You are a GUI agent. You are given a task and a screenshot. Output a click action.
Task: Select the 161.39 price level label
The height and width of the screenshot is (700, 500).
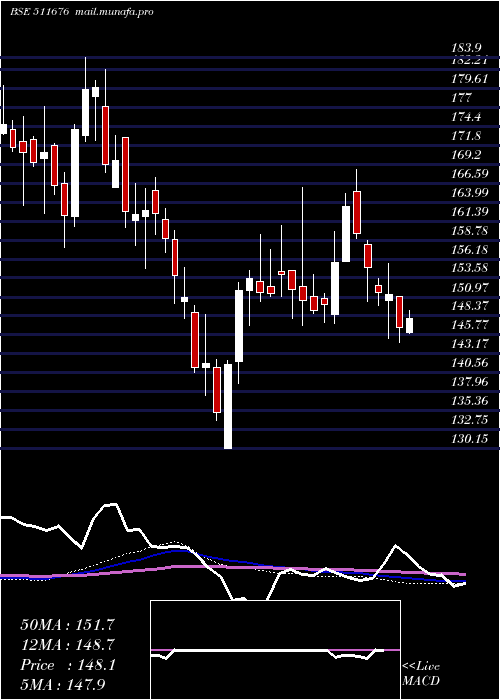(470, 212)
